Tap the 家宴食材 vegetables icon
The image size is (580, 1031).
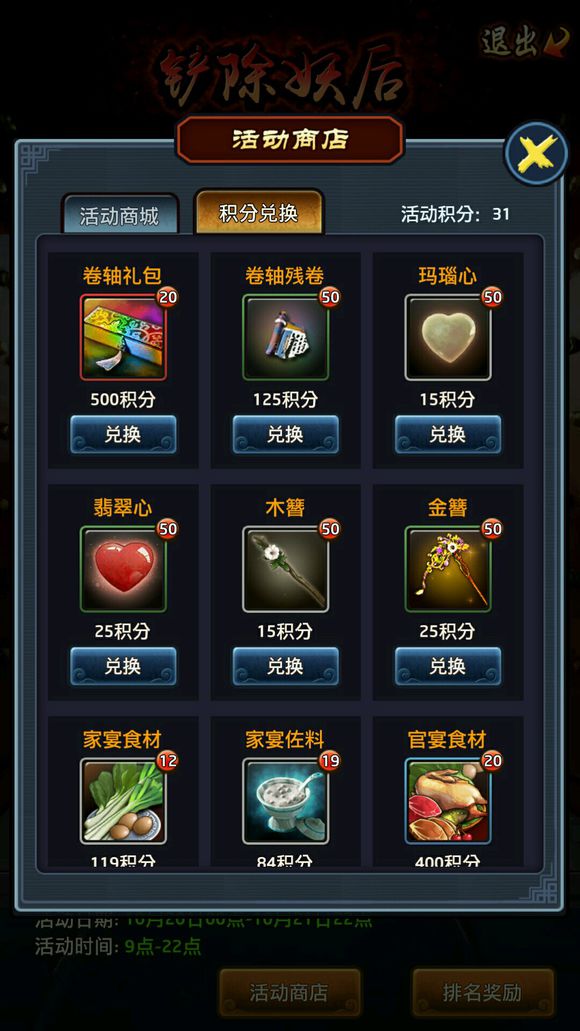pyautogui.click(x=123, y=801)
